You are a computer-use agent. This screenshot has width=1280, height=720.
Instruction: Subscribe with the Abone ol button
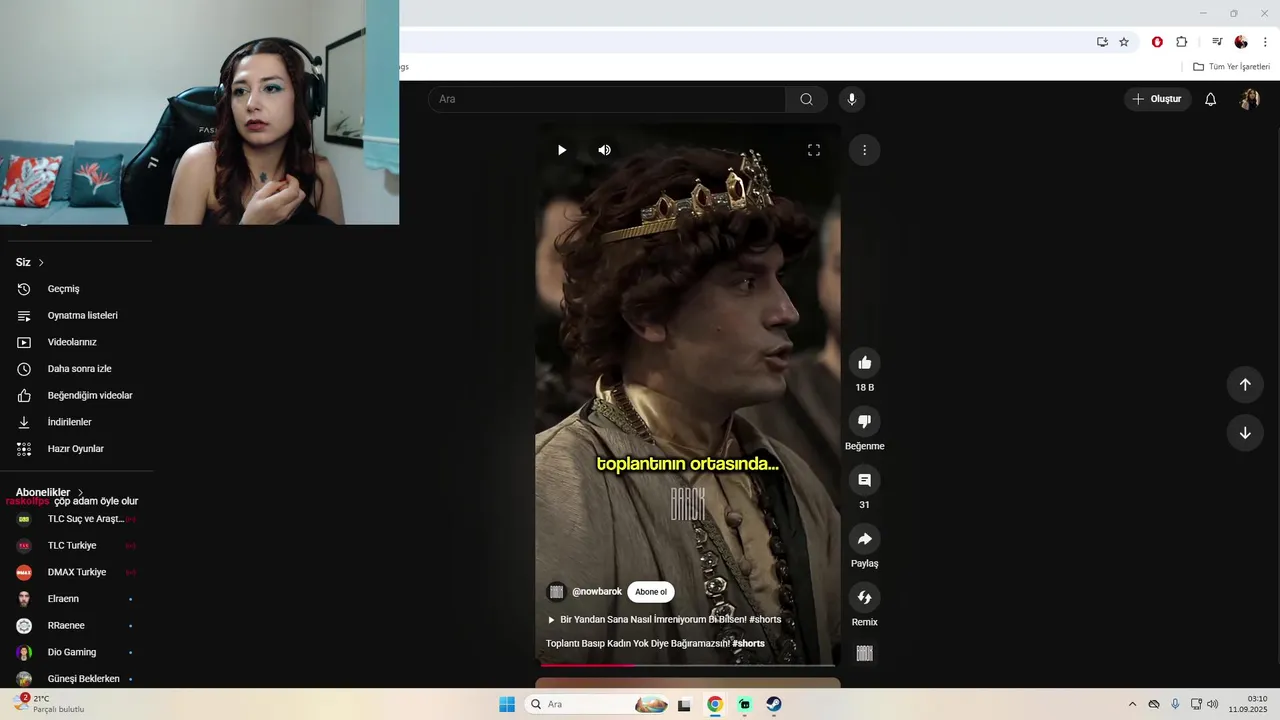[x=651, y=592]
